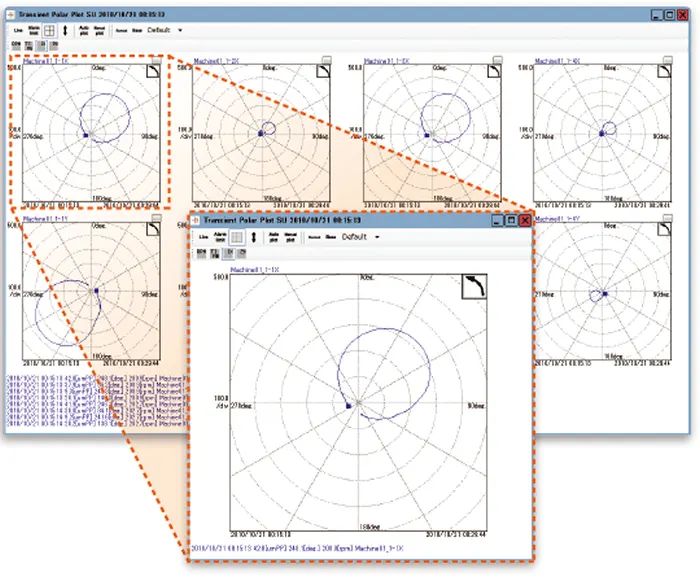Click dropdown arrow beside Default in back window

click(180, 30)
